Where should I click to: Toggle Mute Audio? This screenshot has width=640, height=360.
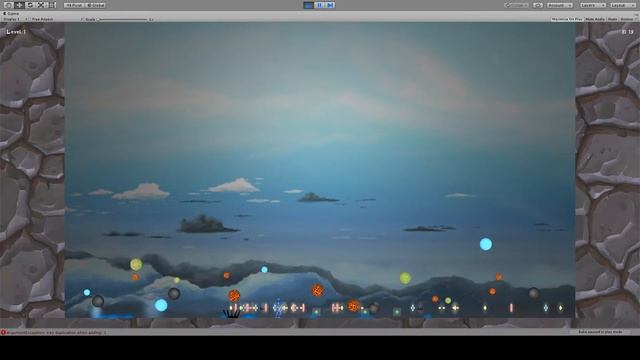(x=595, y=19)
